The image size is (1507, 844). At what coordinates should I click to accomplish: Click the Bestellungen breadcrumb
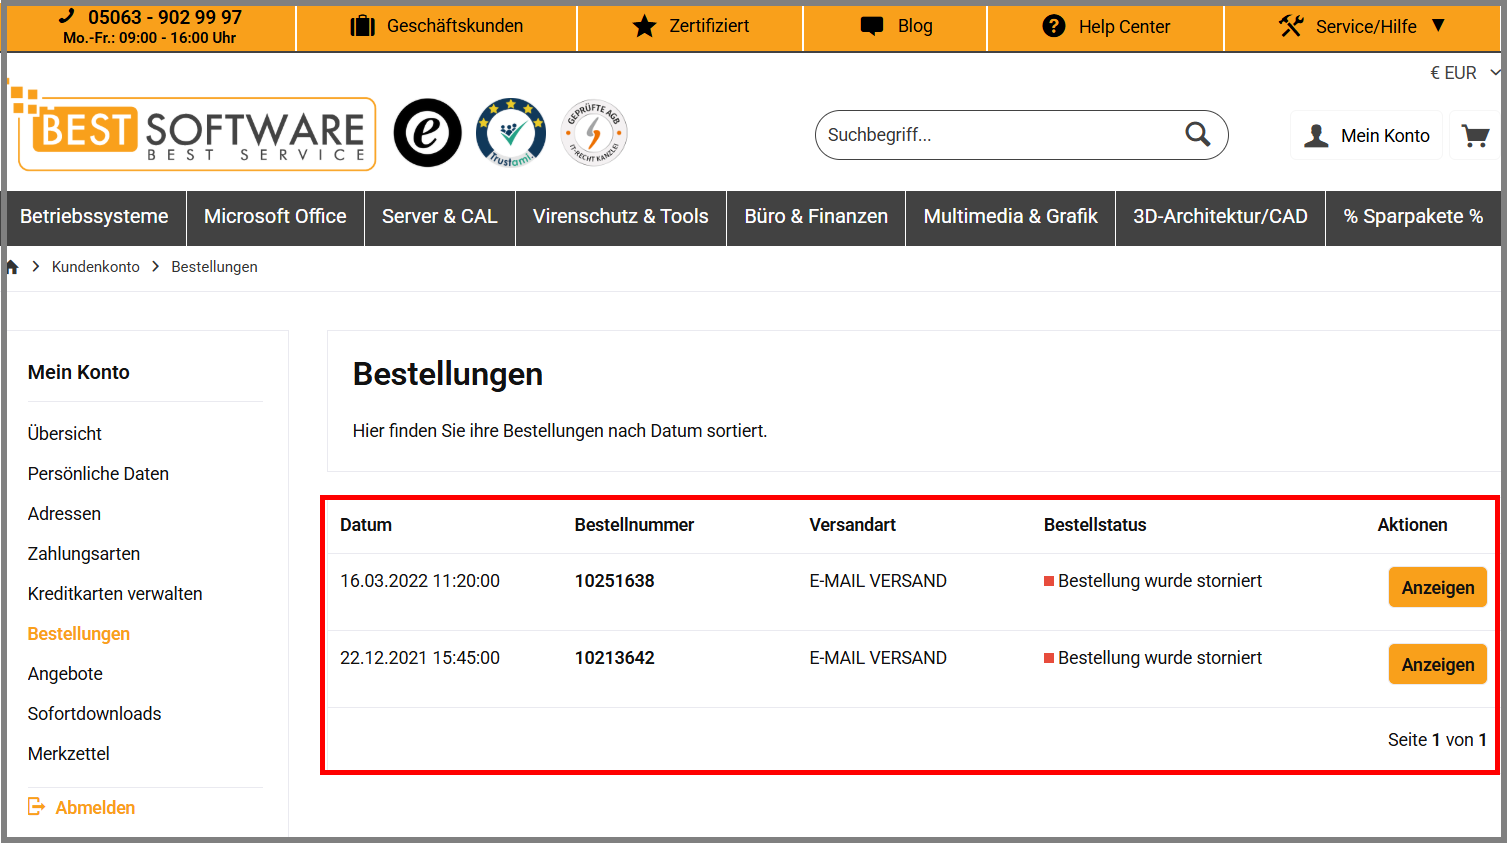[x=214, y=267]
